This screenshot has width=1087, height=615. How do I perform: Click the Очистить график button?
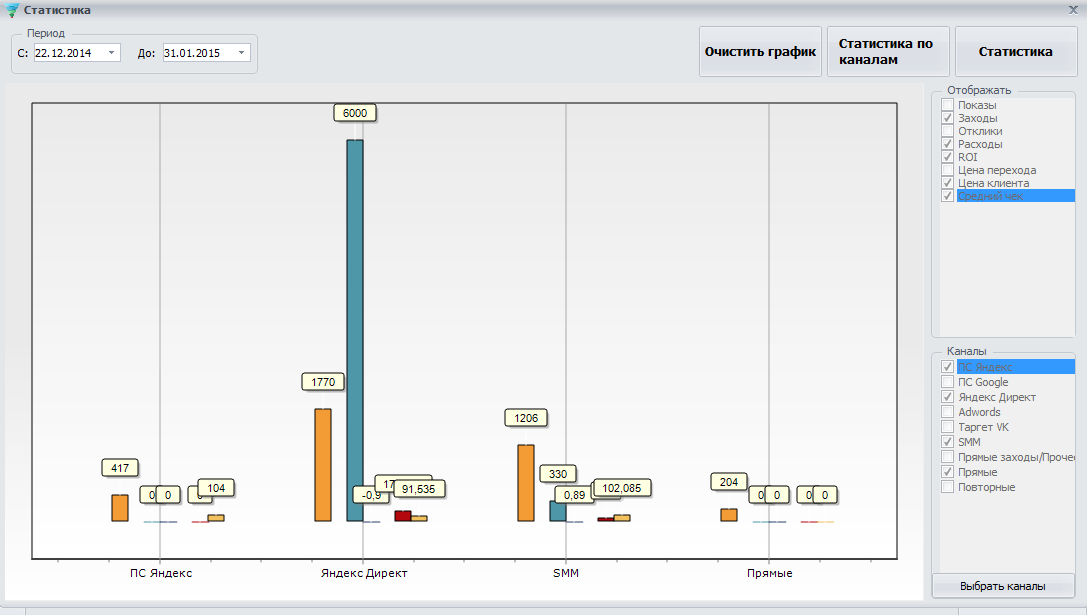pos(760,51)
